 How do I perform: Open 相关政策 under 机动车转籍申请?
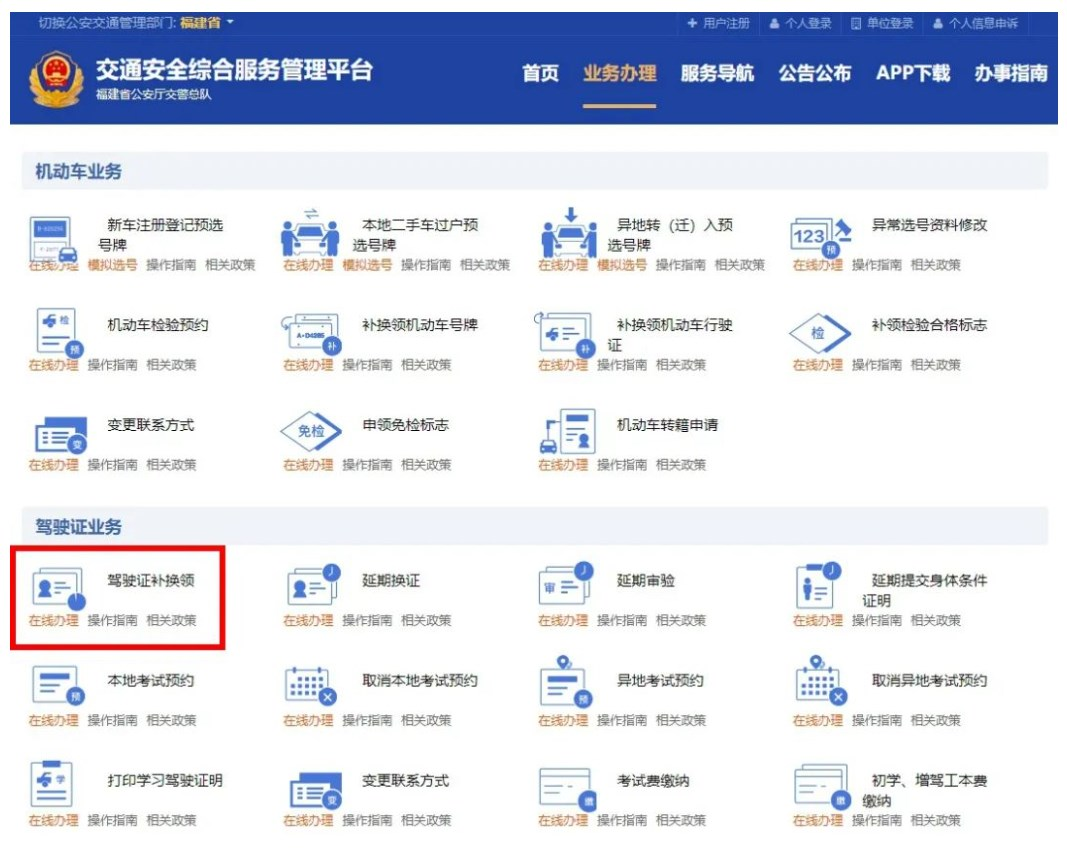pyautogui.click(x=681, y=465)
